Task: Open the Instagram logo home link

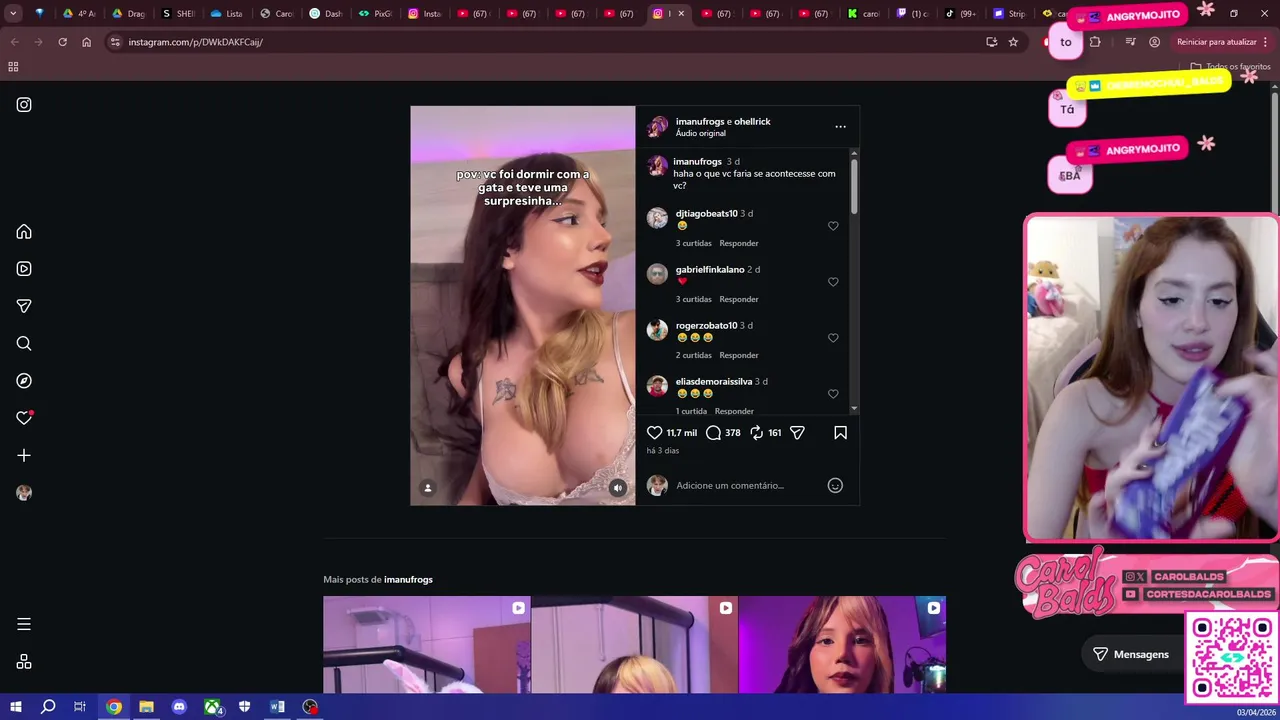Action: 24,105
